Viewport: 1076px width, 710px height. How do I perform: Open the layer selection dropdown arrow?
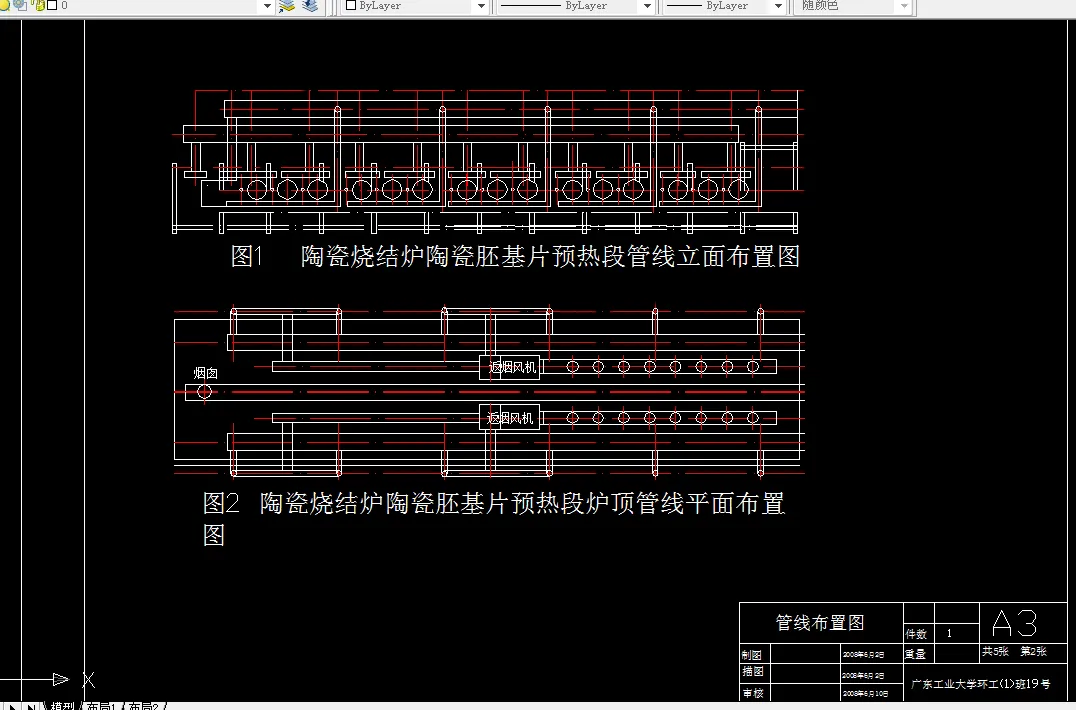point(268,6)
